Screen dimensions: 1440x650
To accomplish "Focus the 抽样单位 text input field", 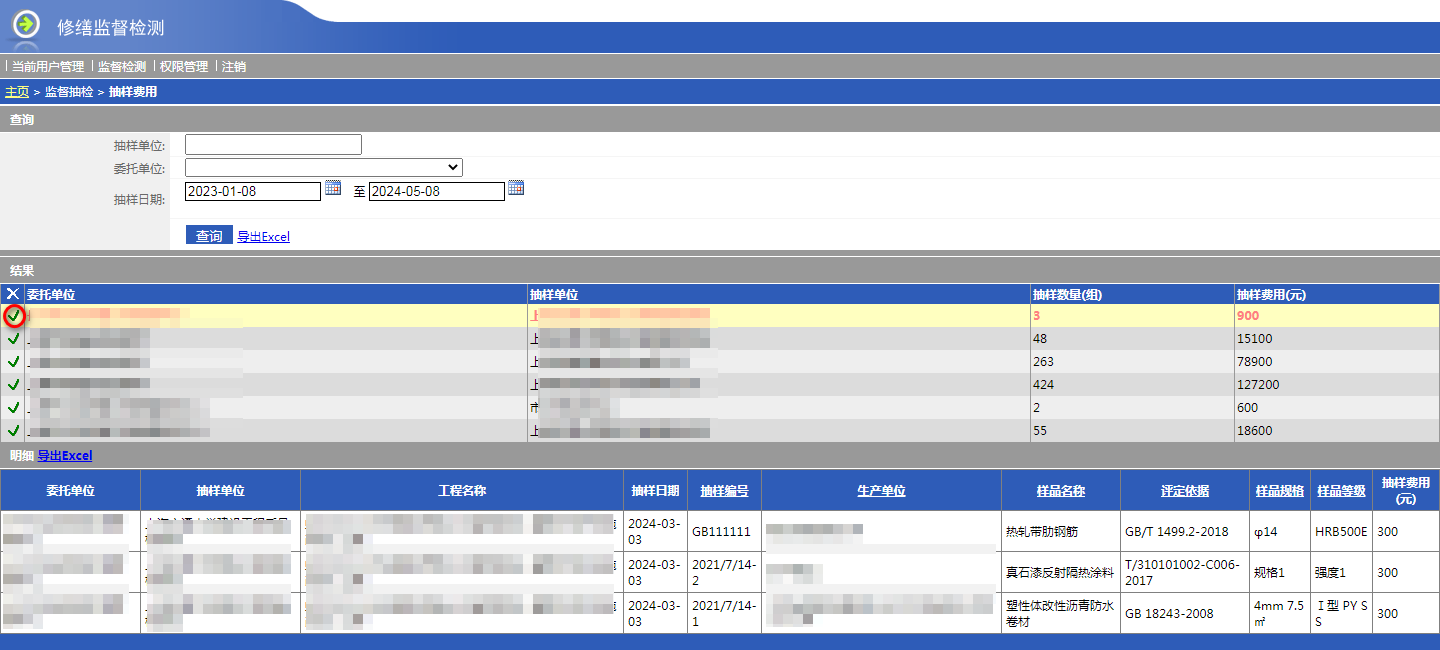I will point(273,145).
